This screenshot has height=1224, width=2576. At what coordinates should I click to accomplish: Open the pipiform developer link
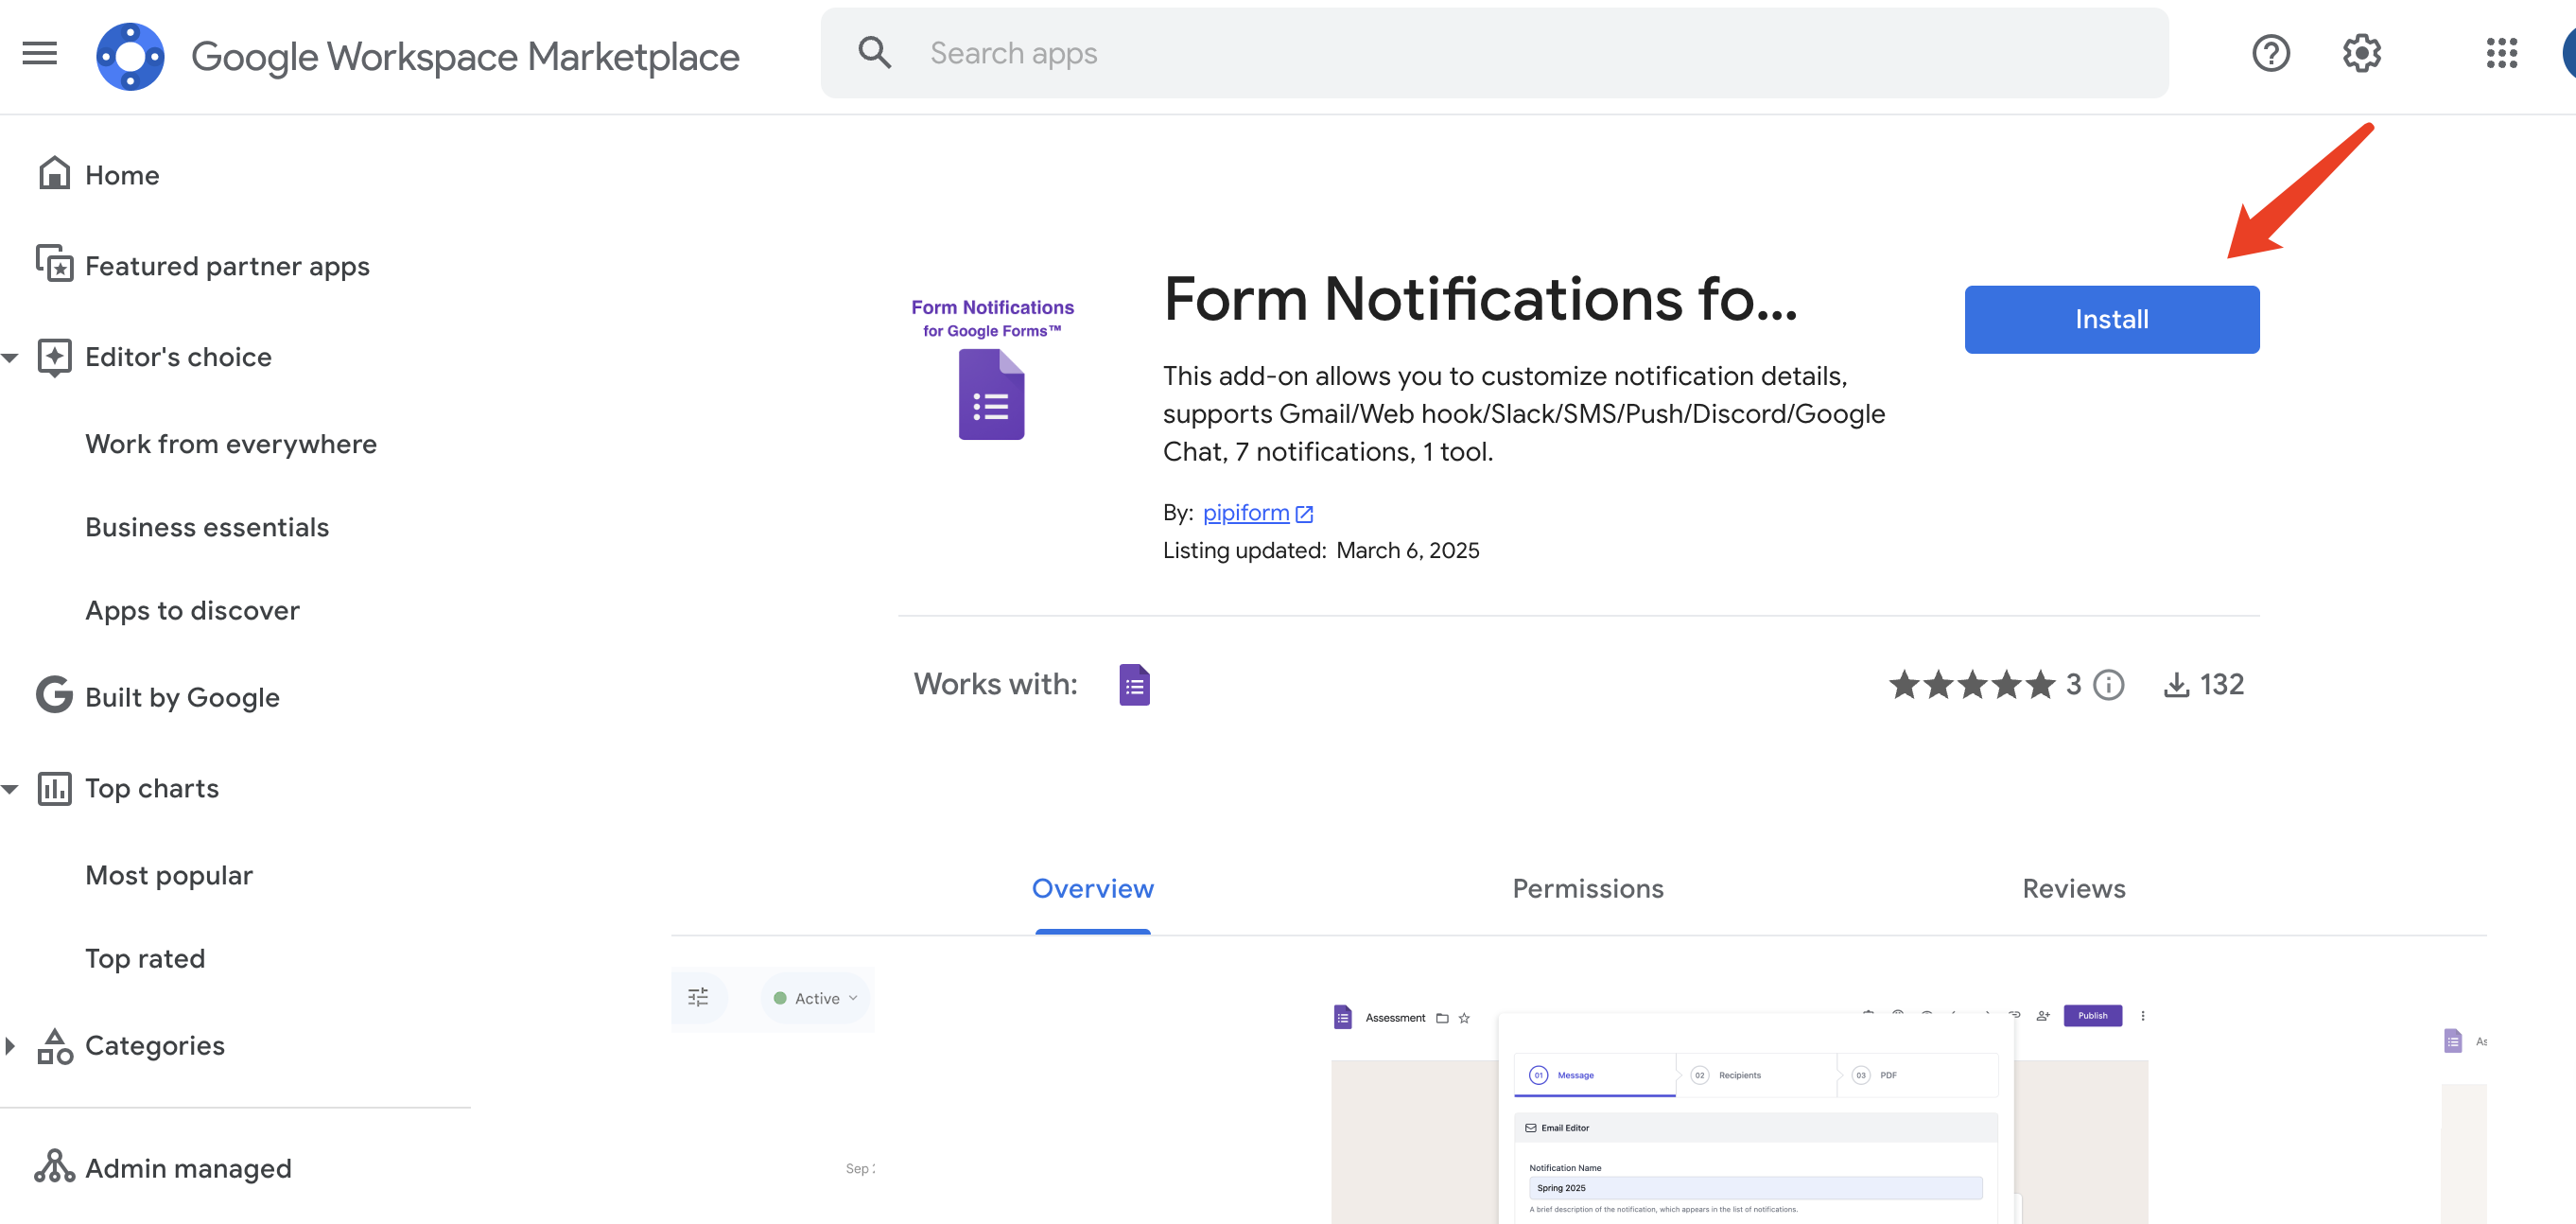[x=1247, y=512]
